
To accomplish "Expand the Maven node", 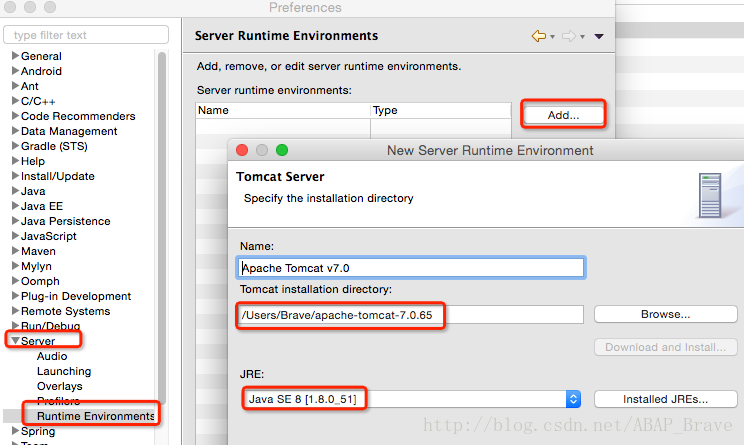I will pyautogui.click(x=15, y=251).
